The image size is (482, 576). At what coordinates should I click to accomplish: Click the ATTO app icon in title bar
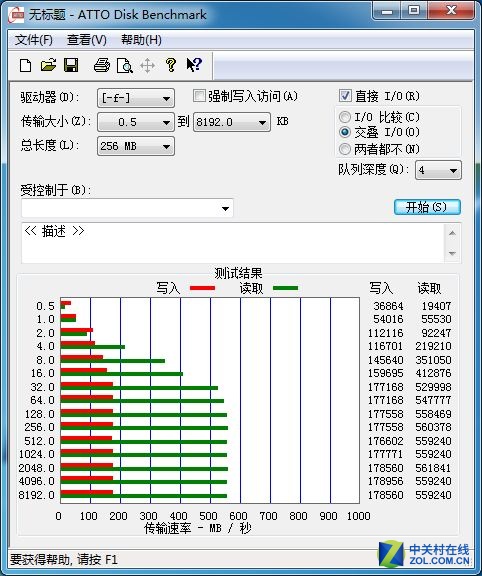coord(17,15)
